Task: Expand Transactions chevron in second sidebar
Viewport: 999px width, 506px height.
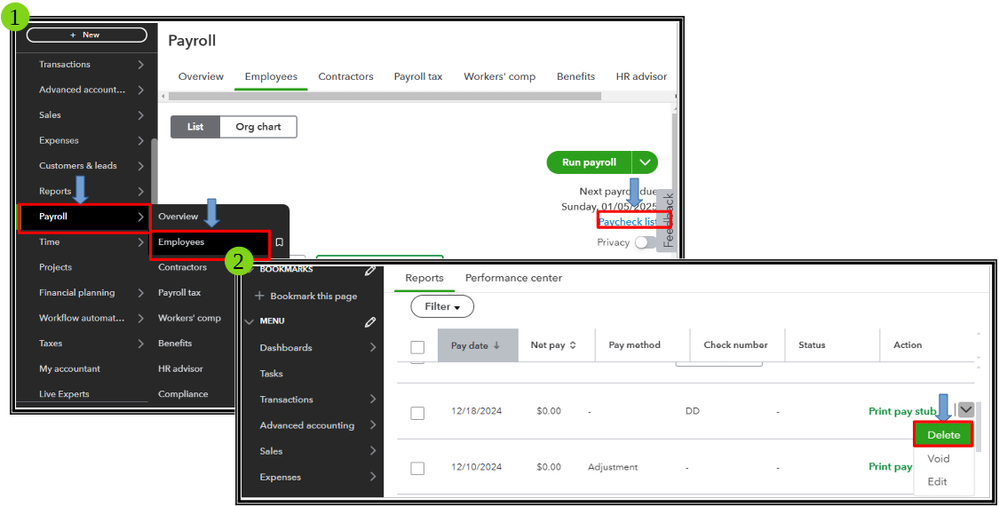Action: (x=373, y=400)
